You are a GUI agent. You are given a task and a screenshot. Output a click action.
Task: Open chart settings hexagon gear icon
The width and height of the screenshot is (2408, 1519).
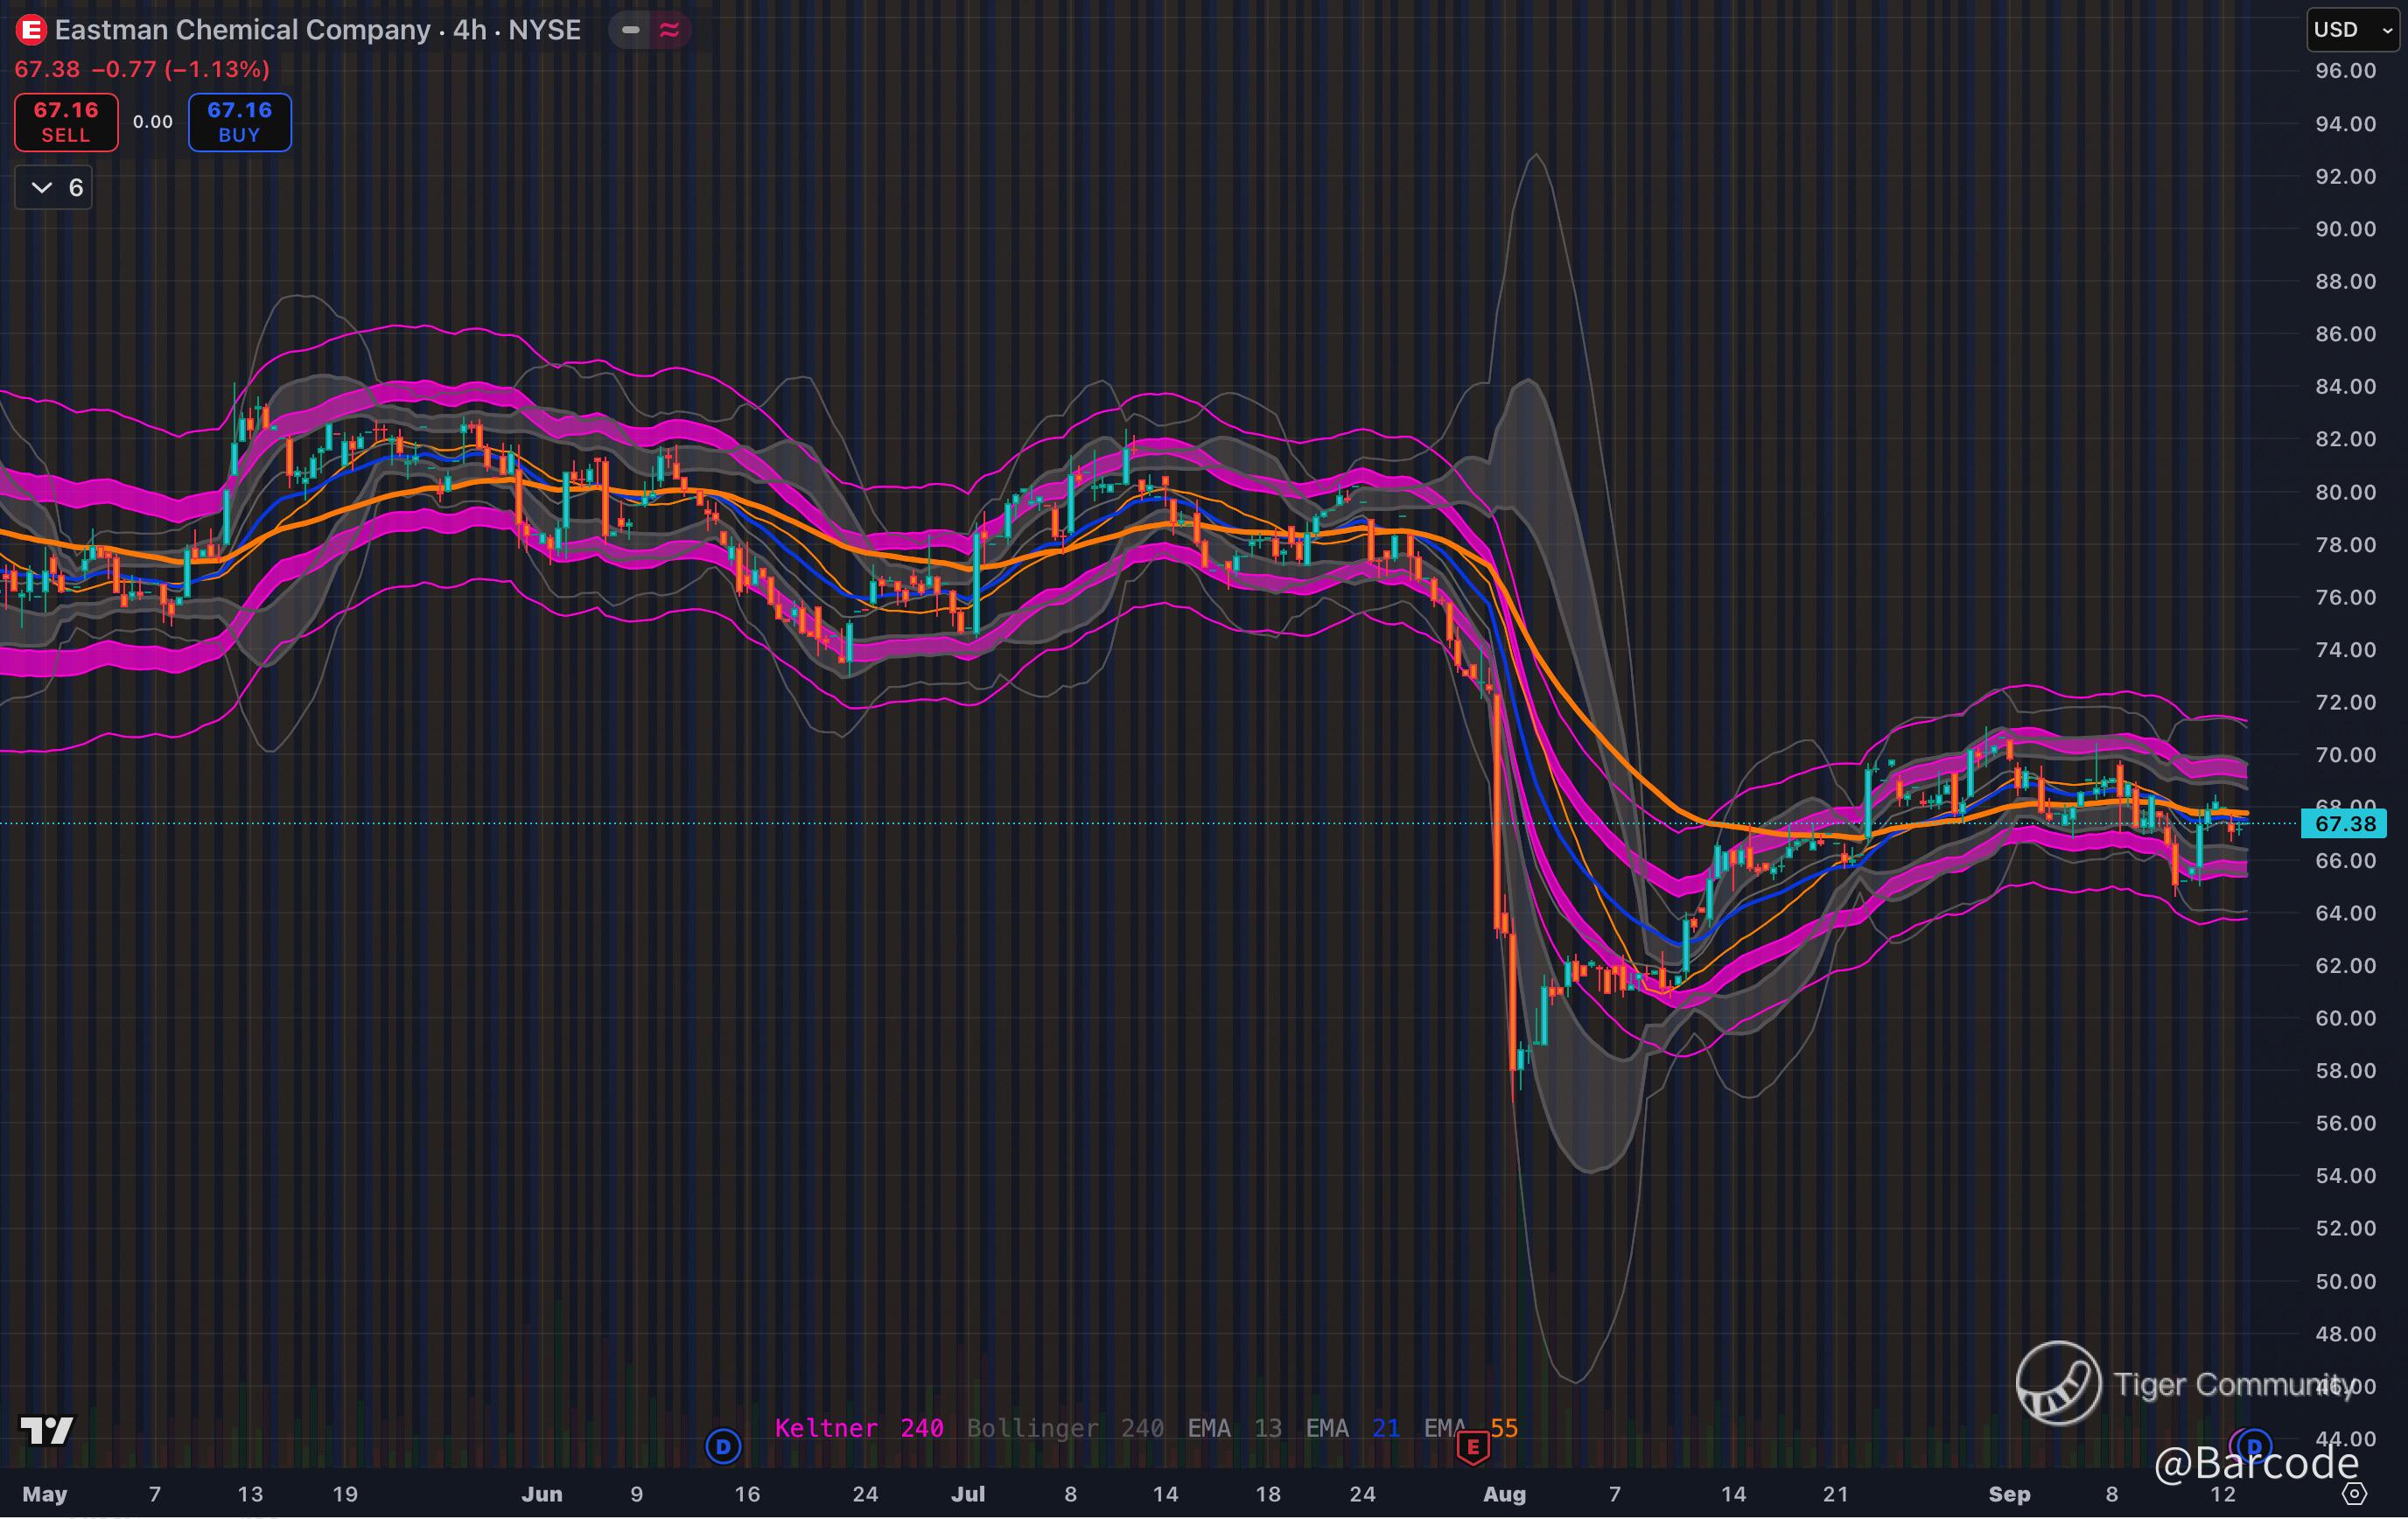[x=2355, y=1493]
